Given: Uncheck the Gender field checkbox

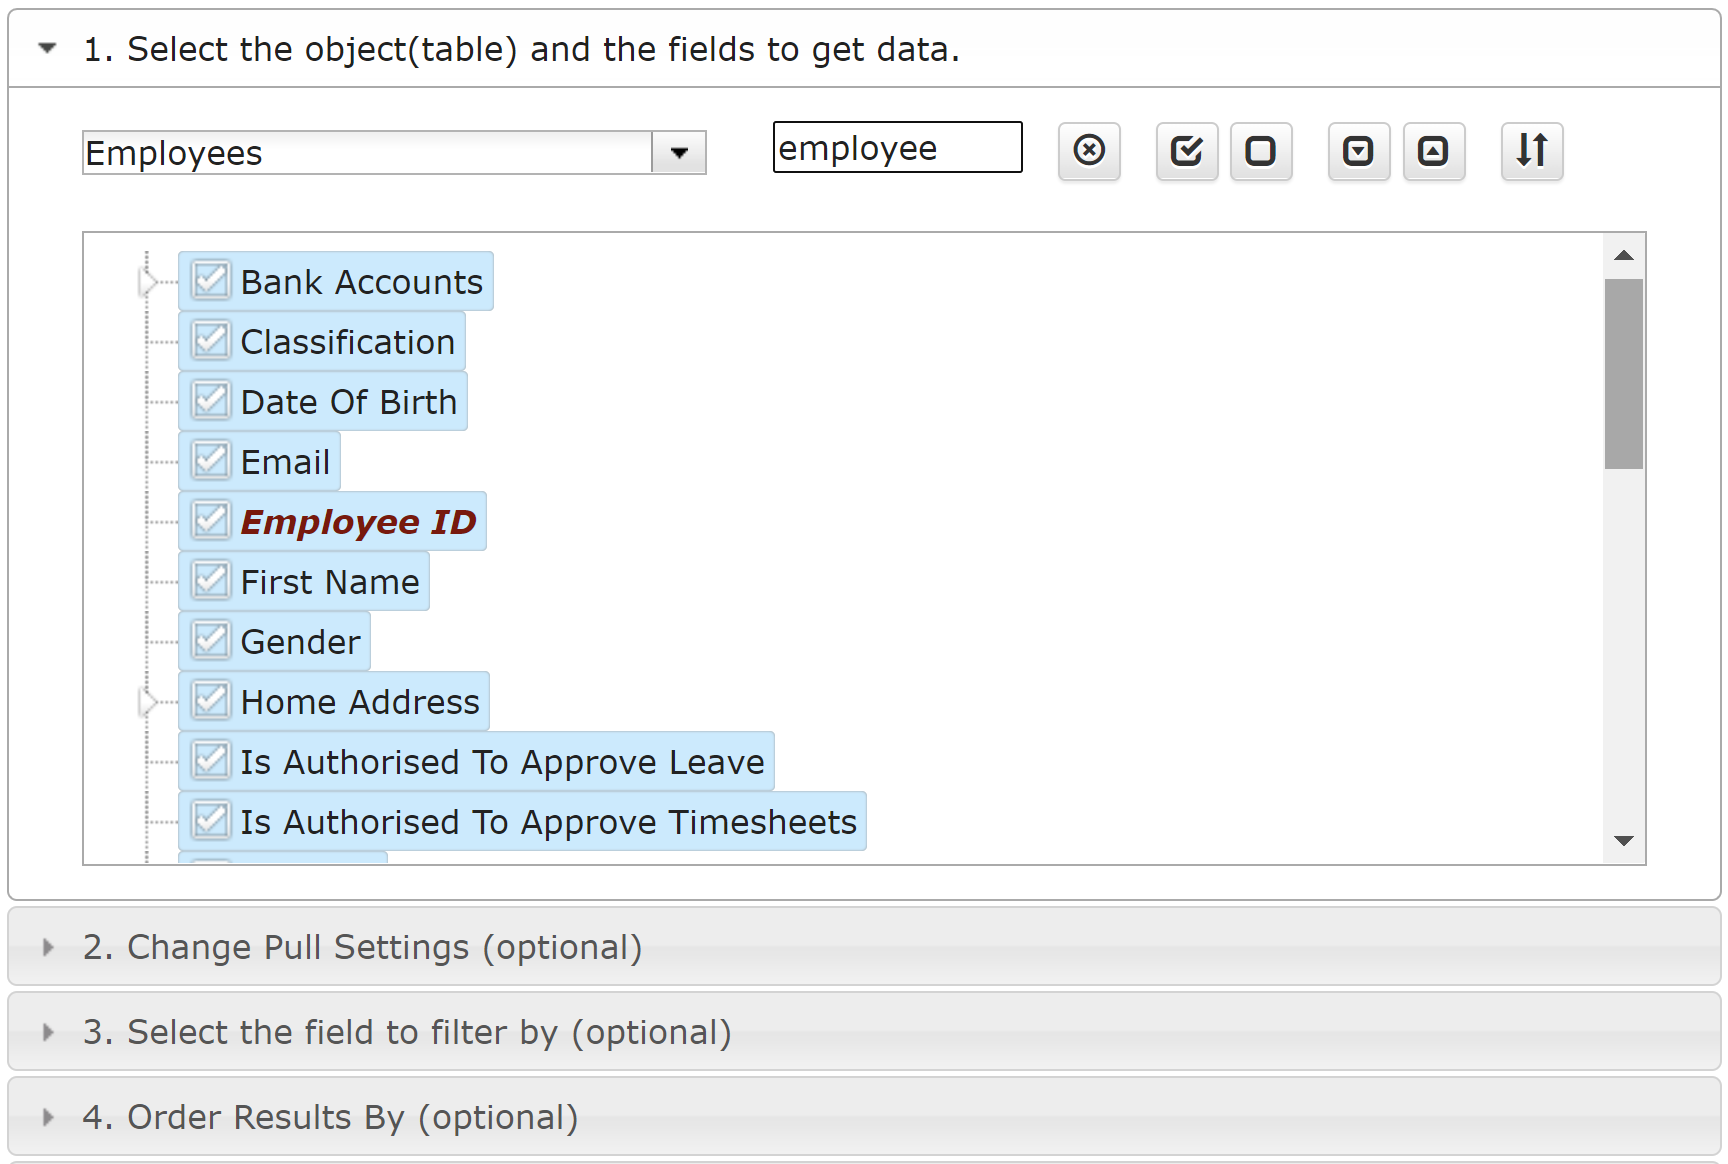Looking at the screenshot, I should coord(211,640).
